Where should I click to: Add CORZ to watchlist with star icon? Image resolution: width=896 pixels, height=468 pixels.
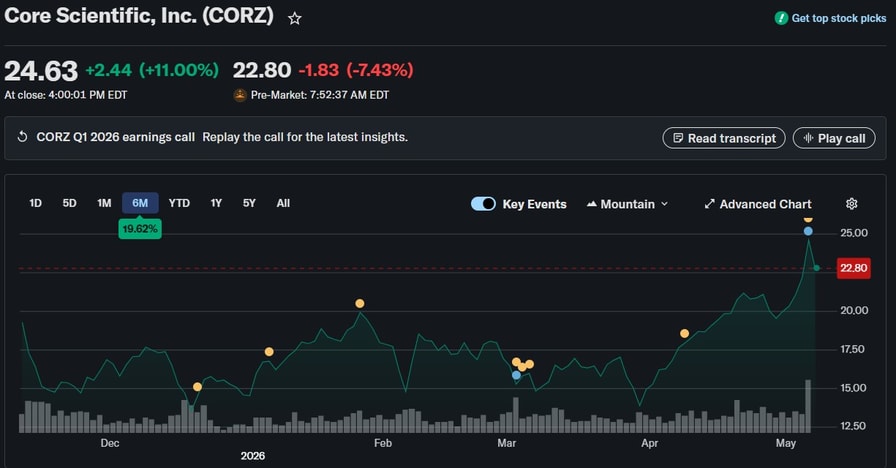[x=294, y=18]
